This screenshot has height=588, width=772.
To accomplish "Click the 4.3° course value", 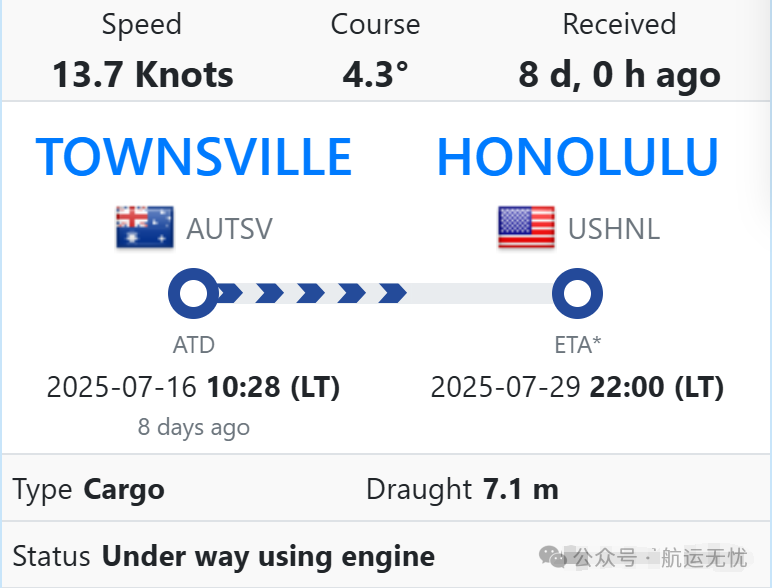I will [376, 75].
